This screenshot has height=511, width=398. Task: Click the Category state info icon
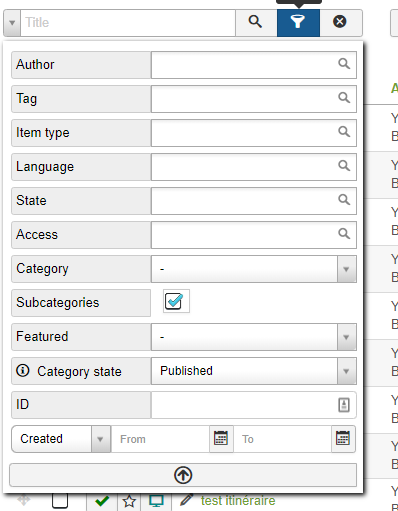pos(23,371)
